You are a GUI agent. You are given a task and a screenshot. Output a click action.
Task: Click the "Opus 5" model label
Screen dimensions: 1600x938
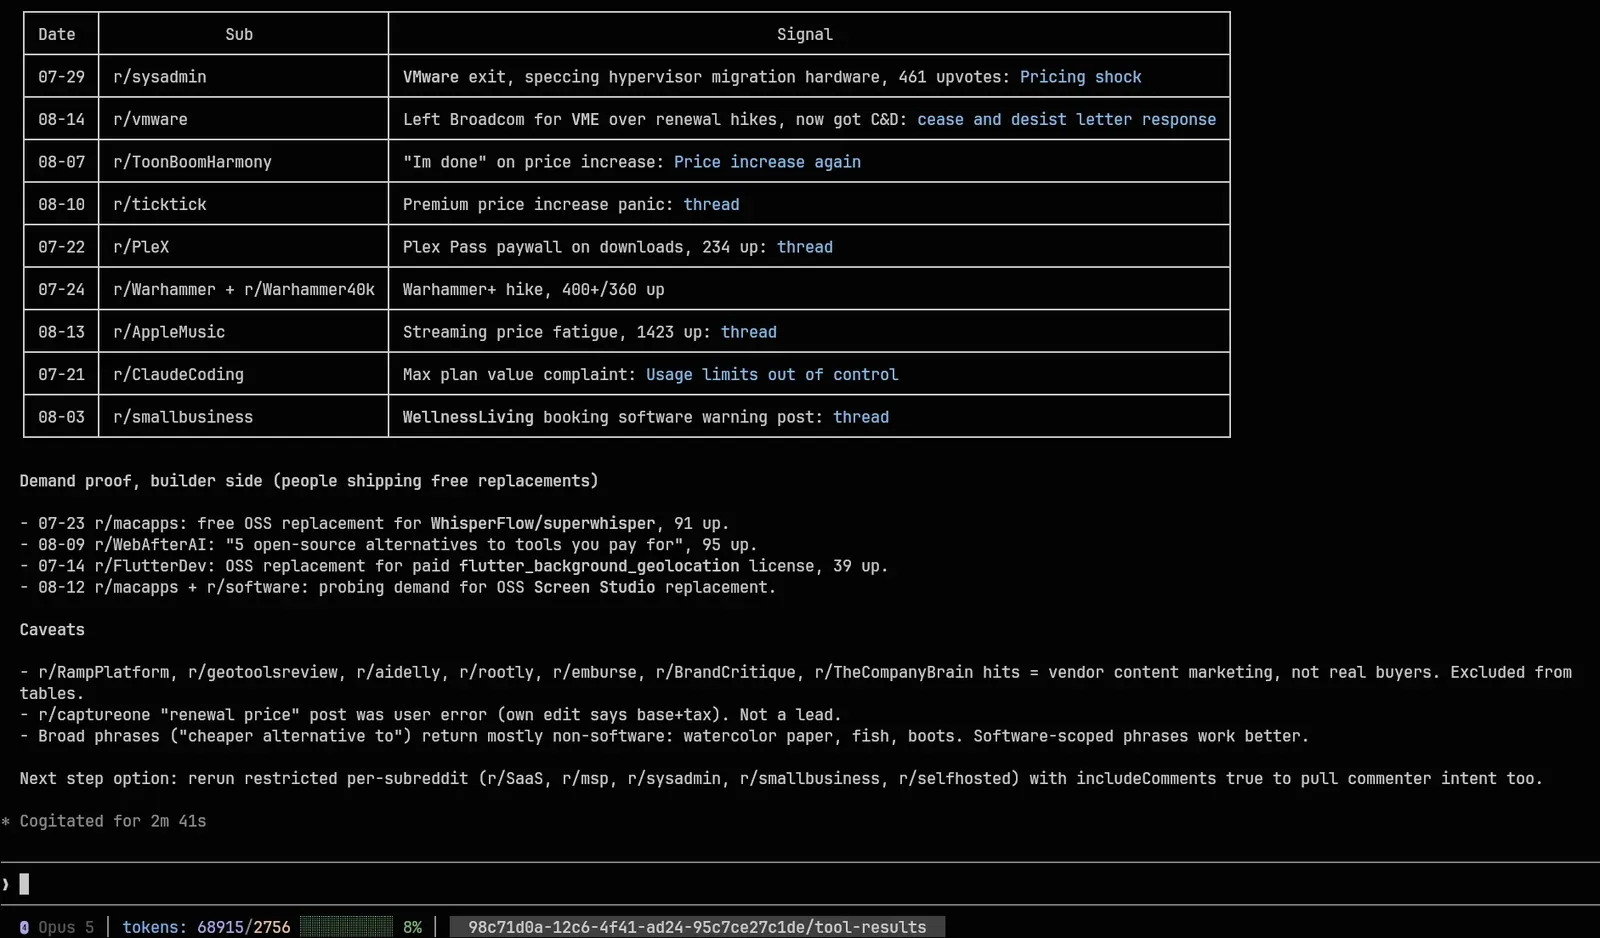66,927
